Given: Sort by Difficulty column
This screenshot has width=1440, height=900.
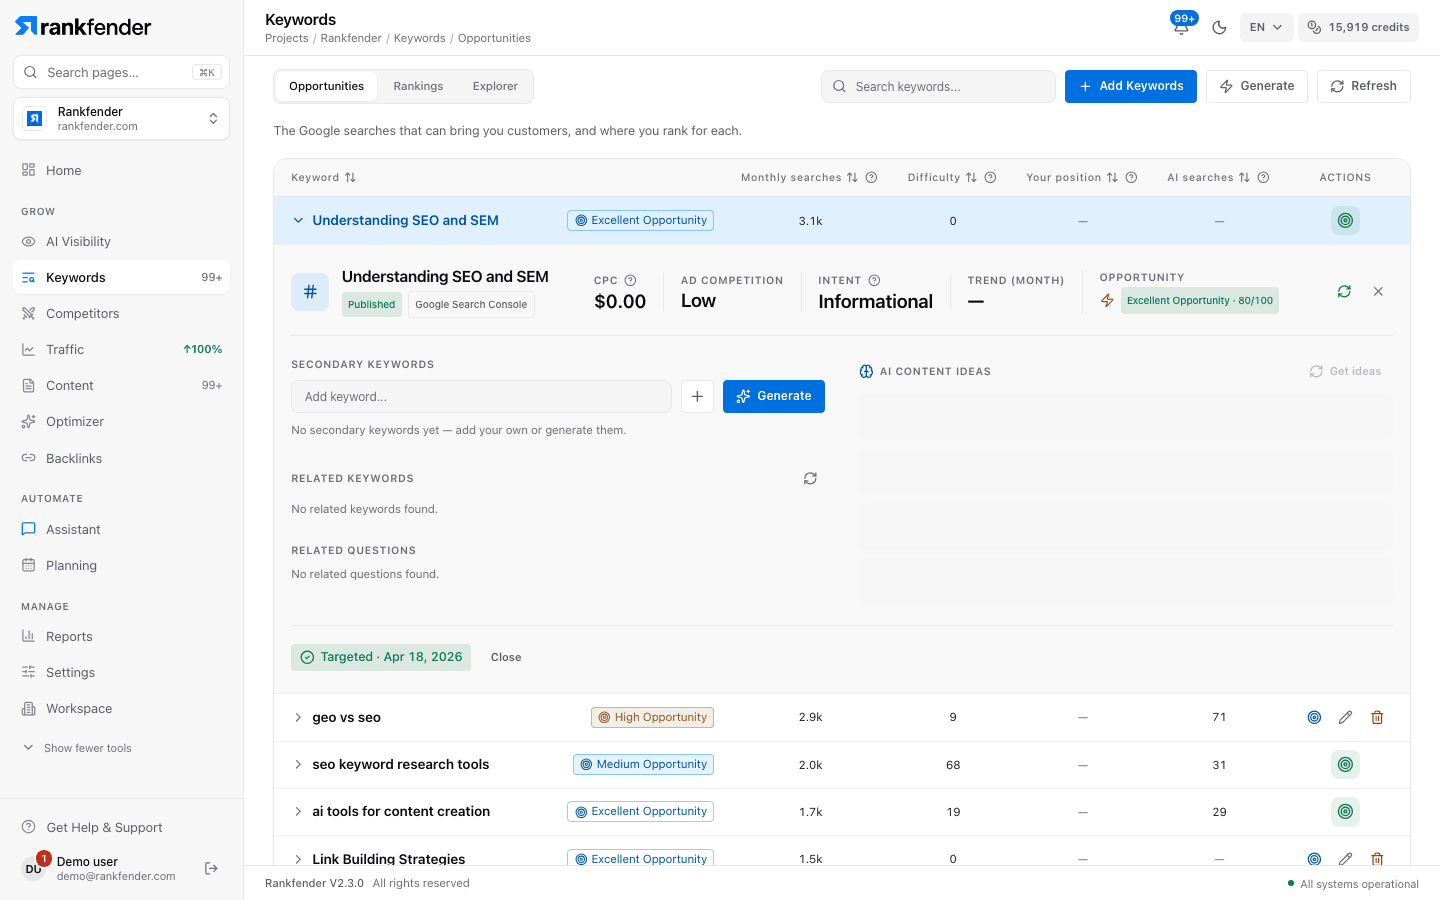Looking at the screenshot, I should tap(942, 178).
